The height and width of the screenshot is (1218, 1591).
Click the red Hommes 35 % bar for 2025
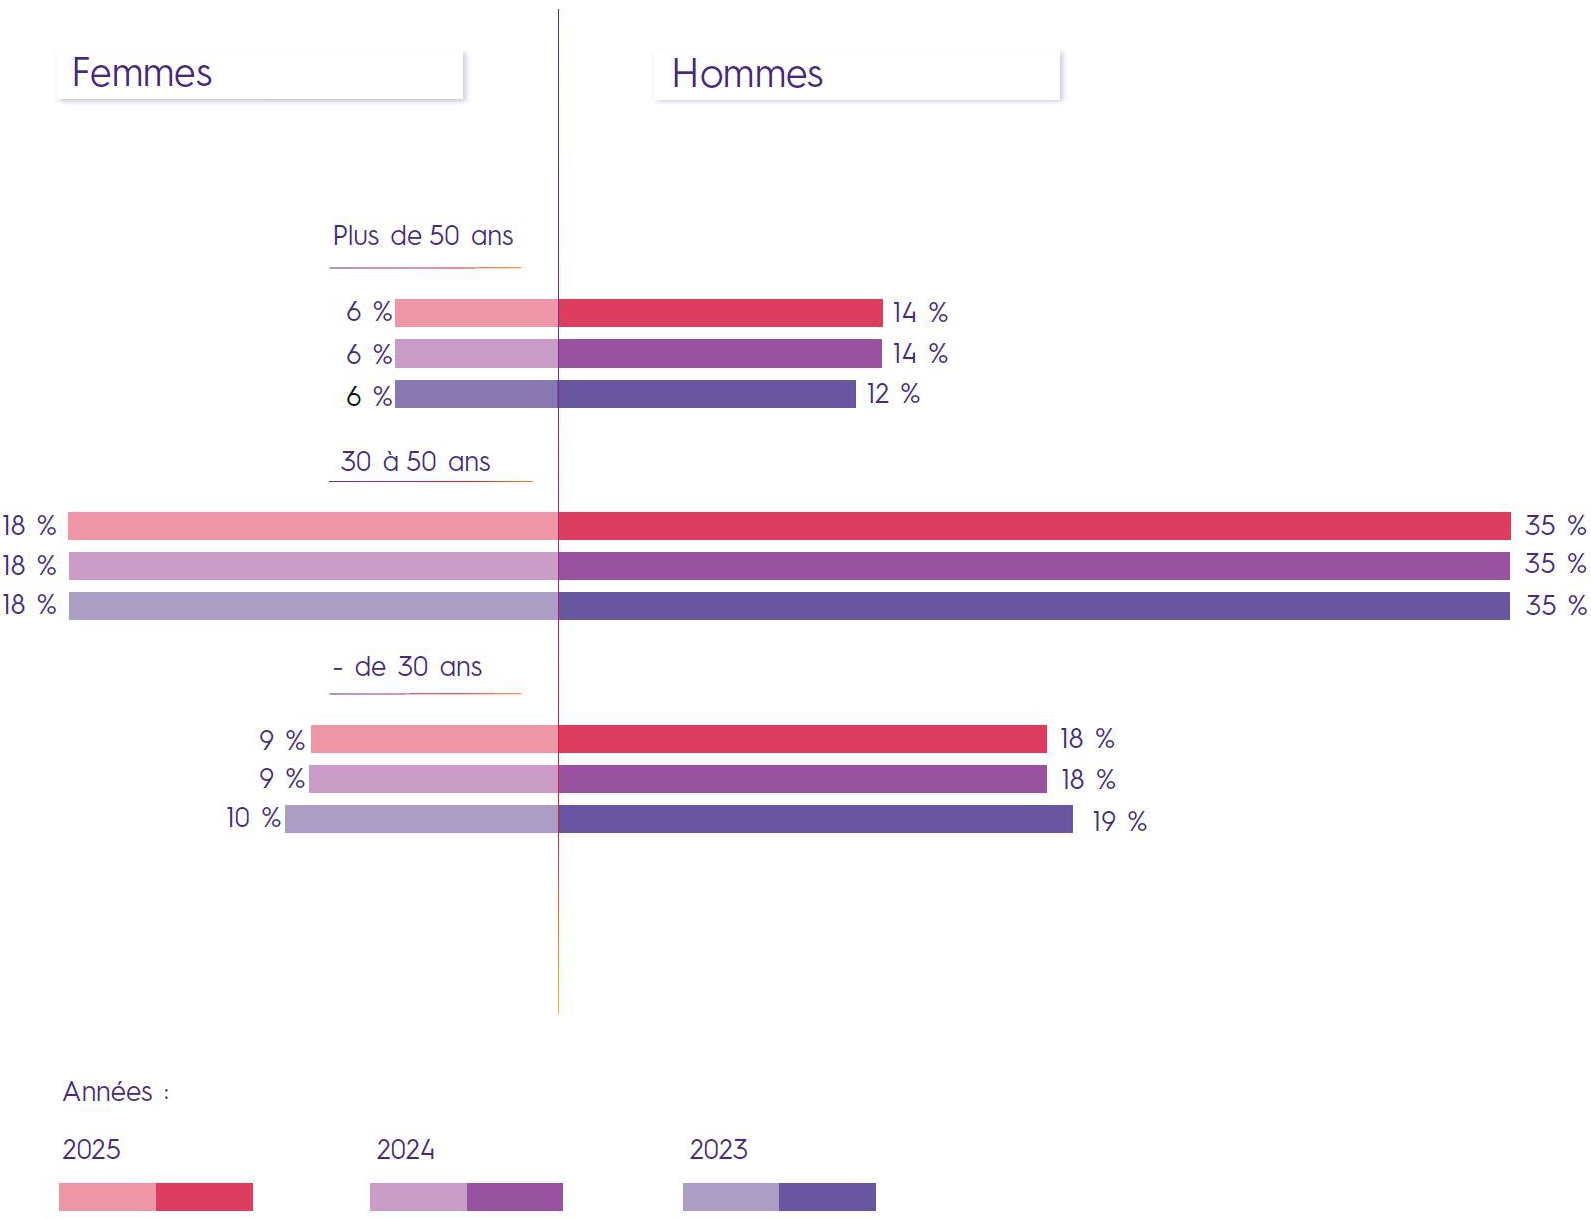1034,526
